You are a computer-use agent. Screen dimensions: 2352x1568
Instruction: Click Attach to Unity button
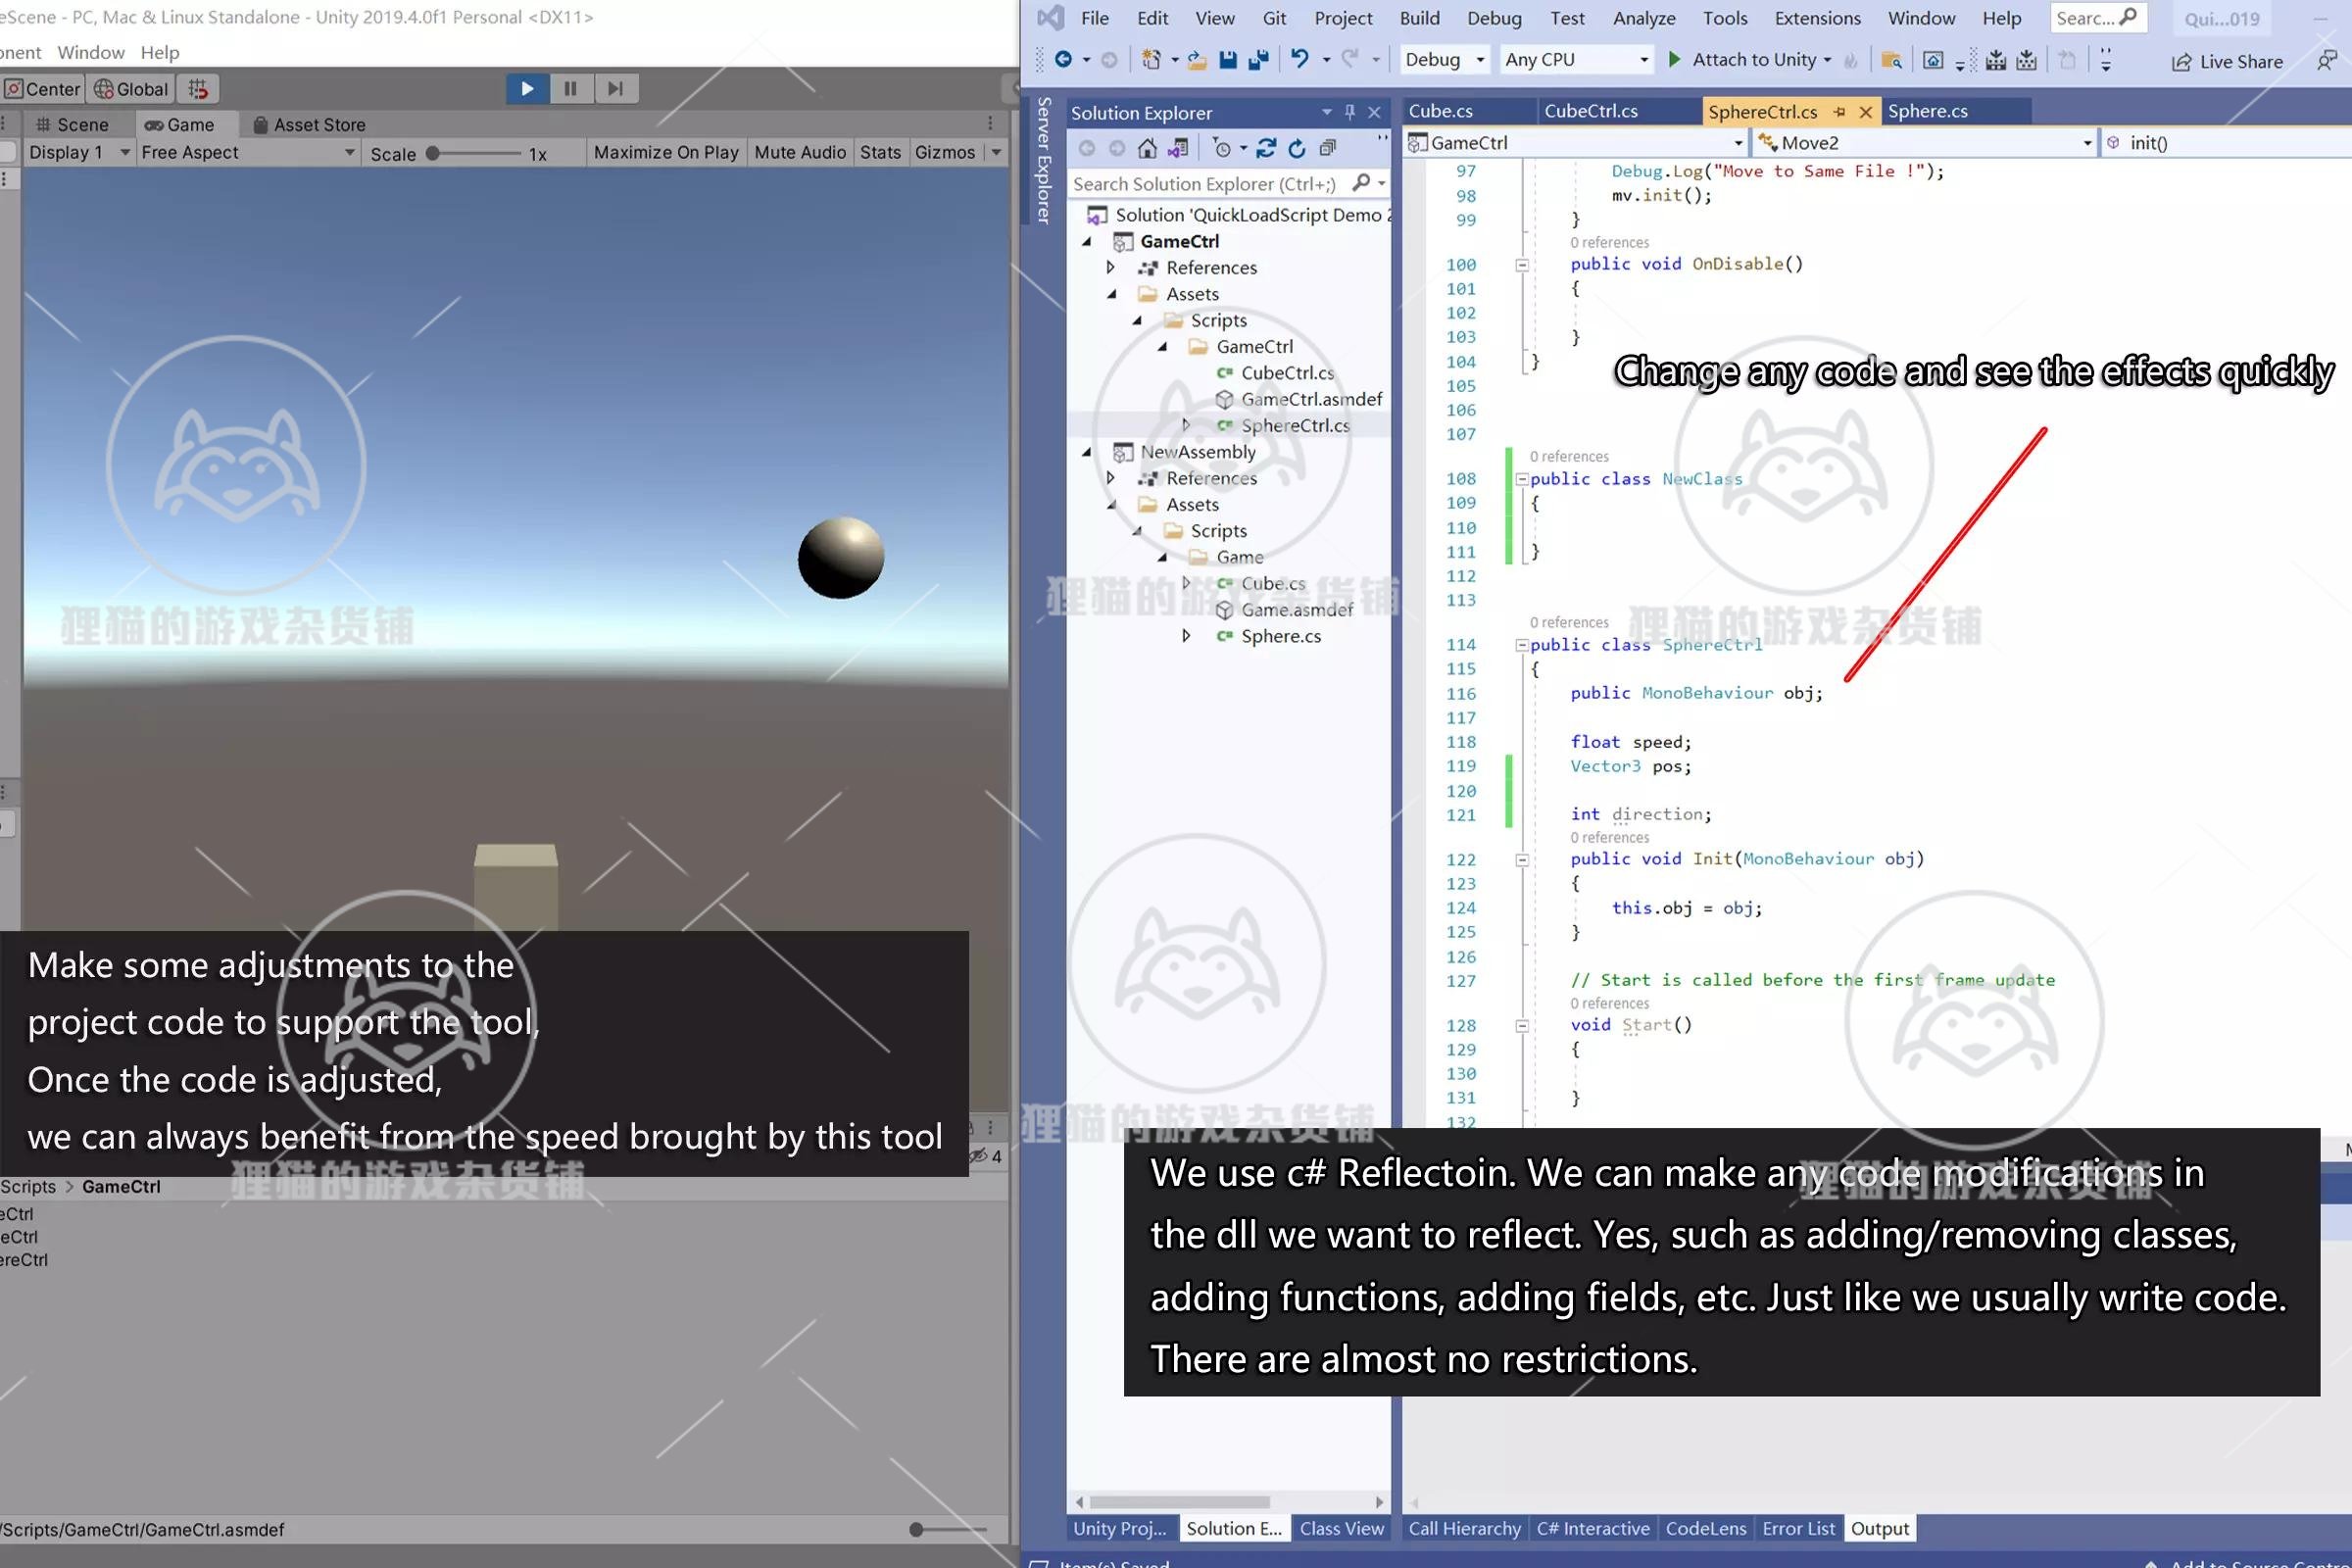(1749, 60)
